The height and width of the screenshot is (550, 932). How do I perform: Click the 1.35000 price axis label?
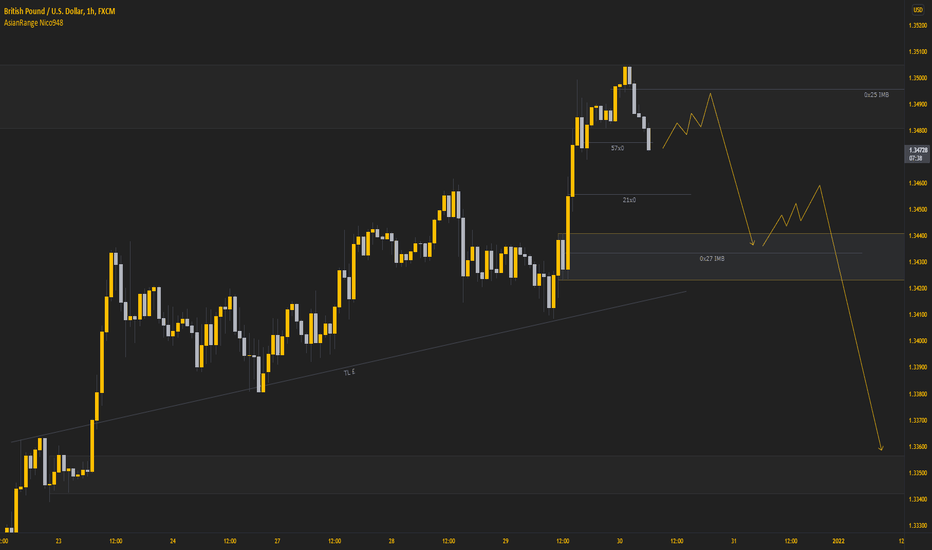(x=918, y=78)
